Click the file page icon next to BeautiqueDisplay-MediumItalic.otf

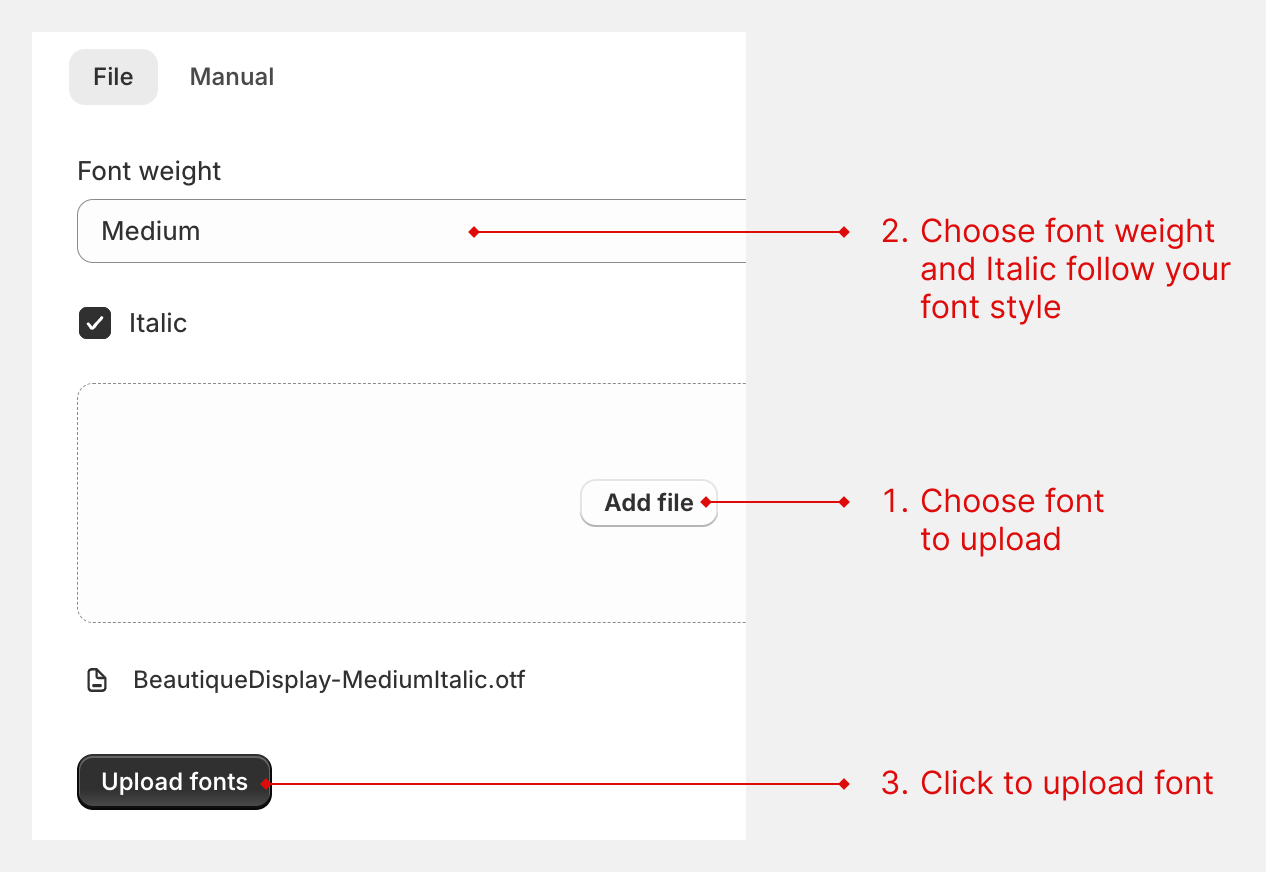[96, 679]
